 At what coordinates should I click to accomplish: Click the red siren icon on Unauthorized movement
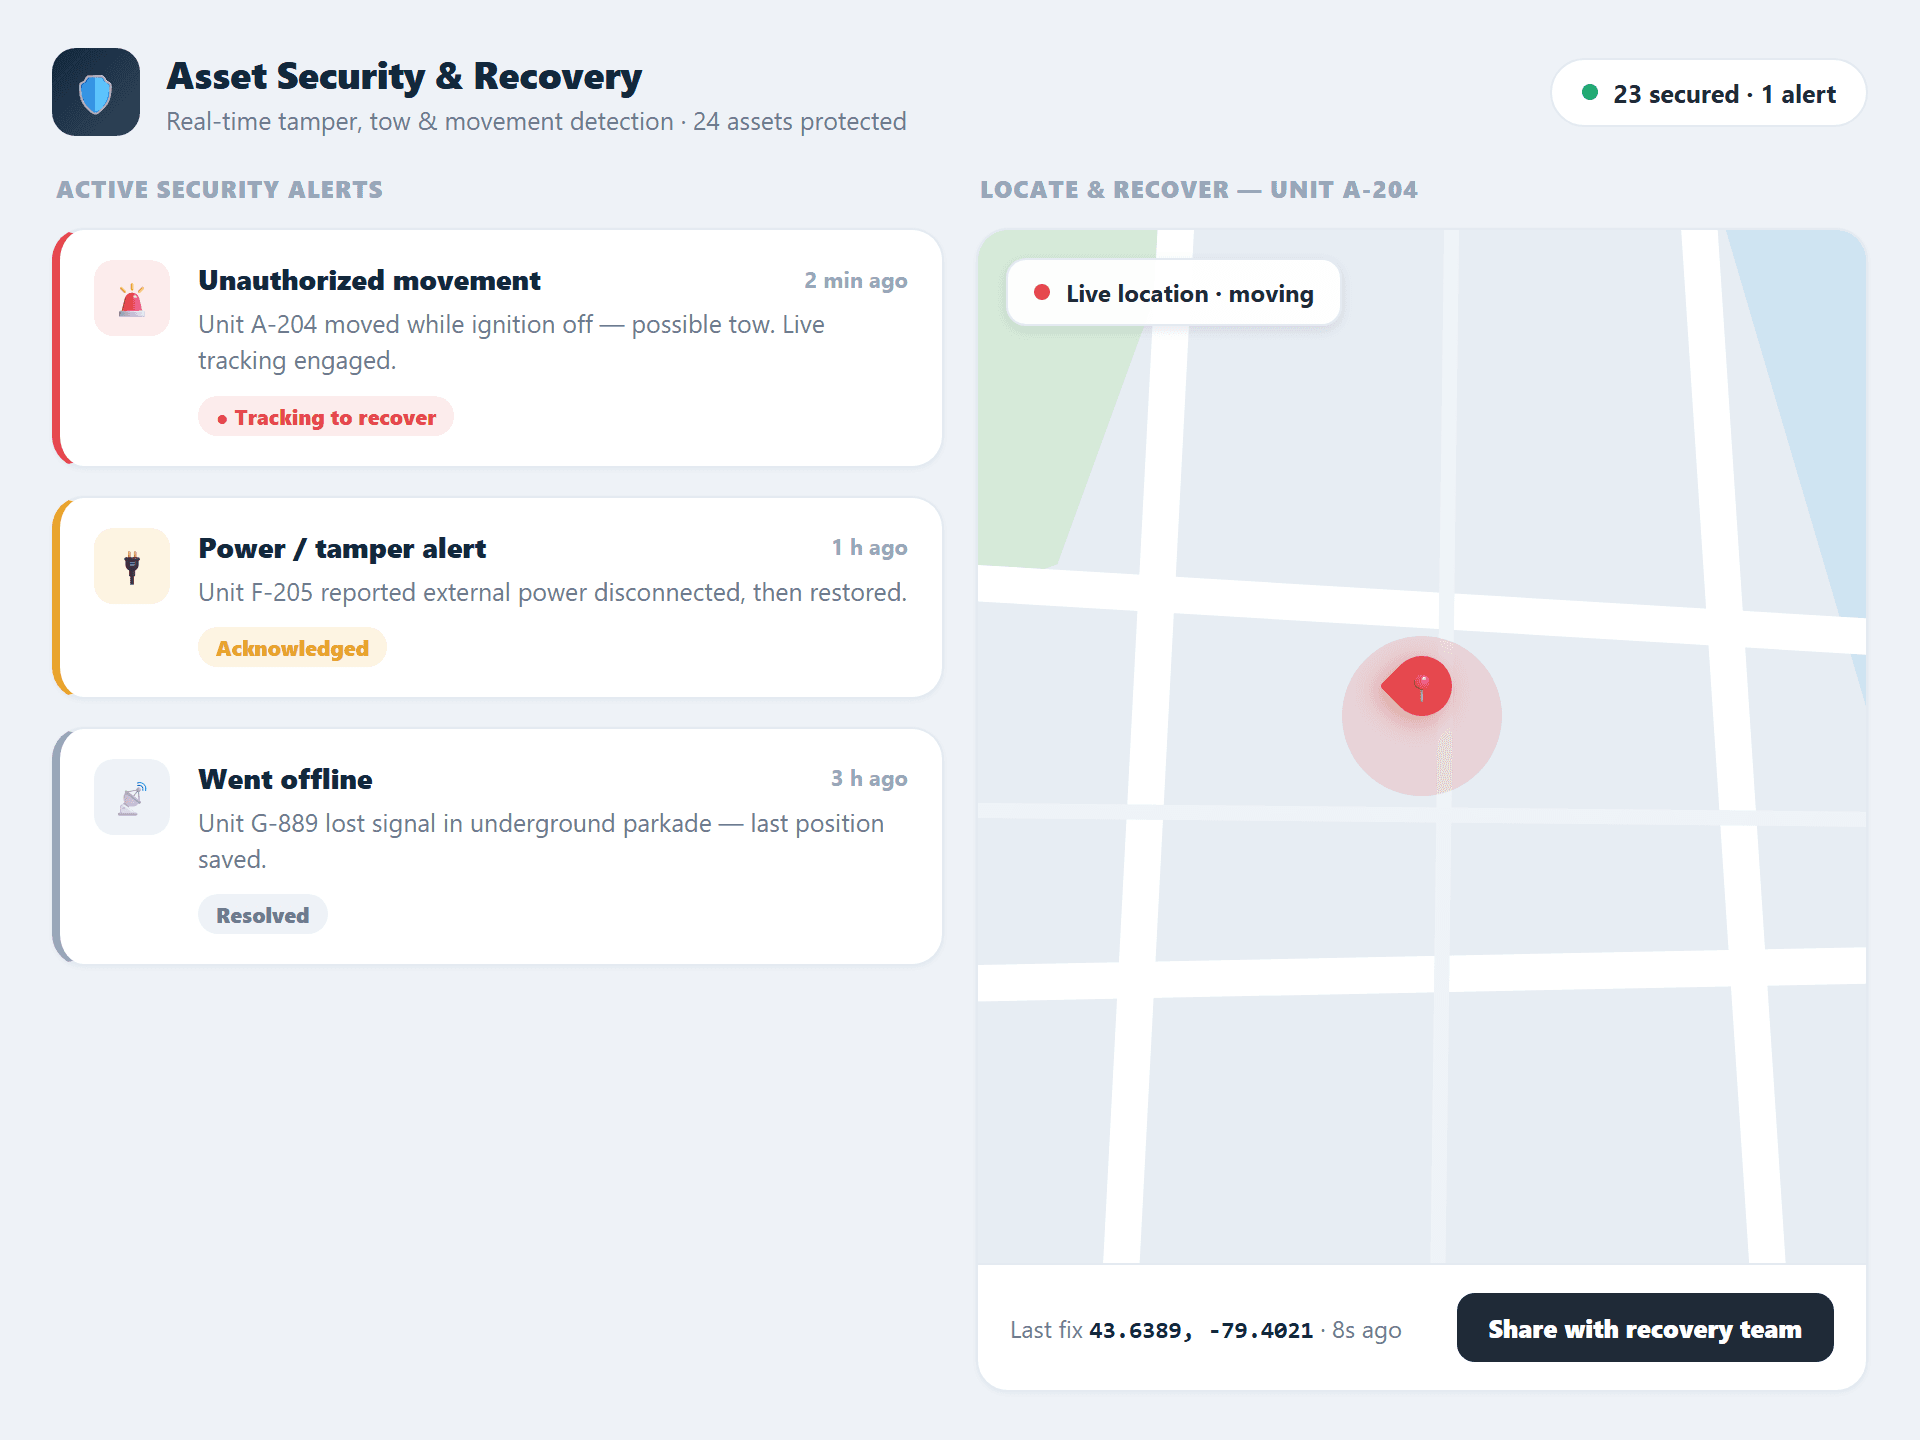132,299
